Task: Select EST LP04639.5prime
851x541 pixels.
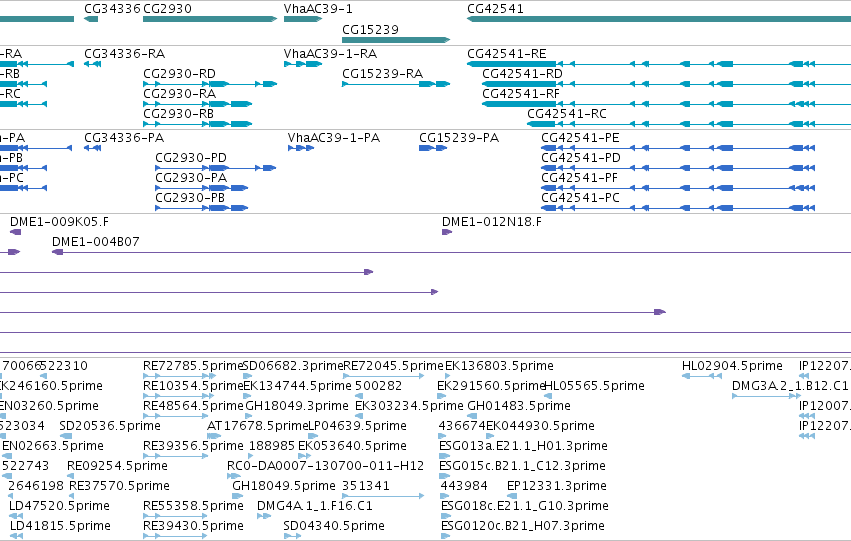Action: [x=357, y=426]
